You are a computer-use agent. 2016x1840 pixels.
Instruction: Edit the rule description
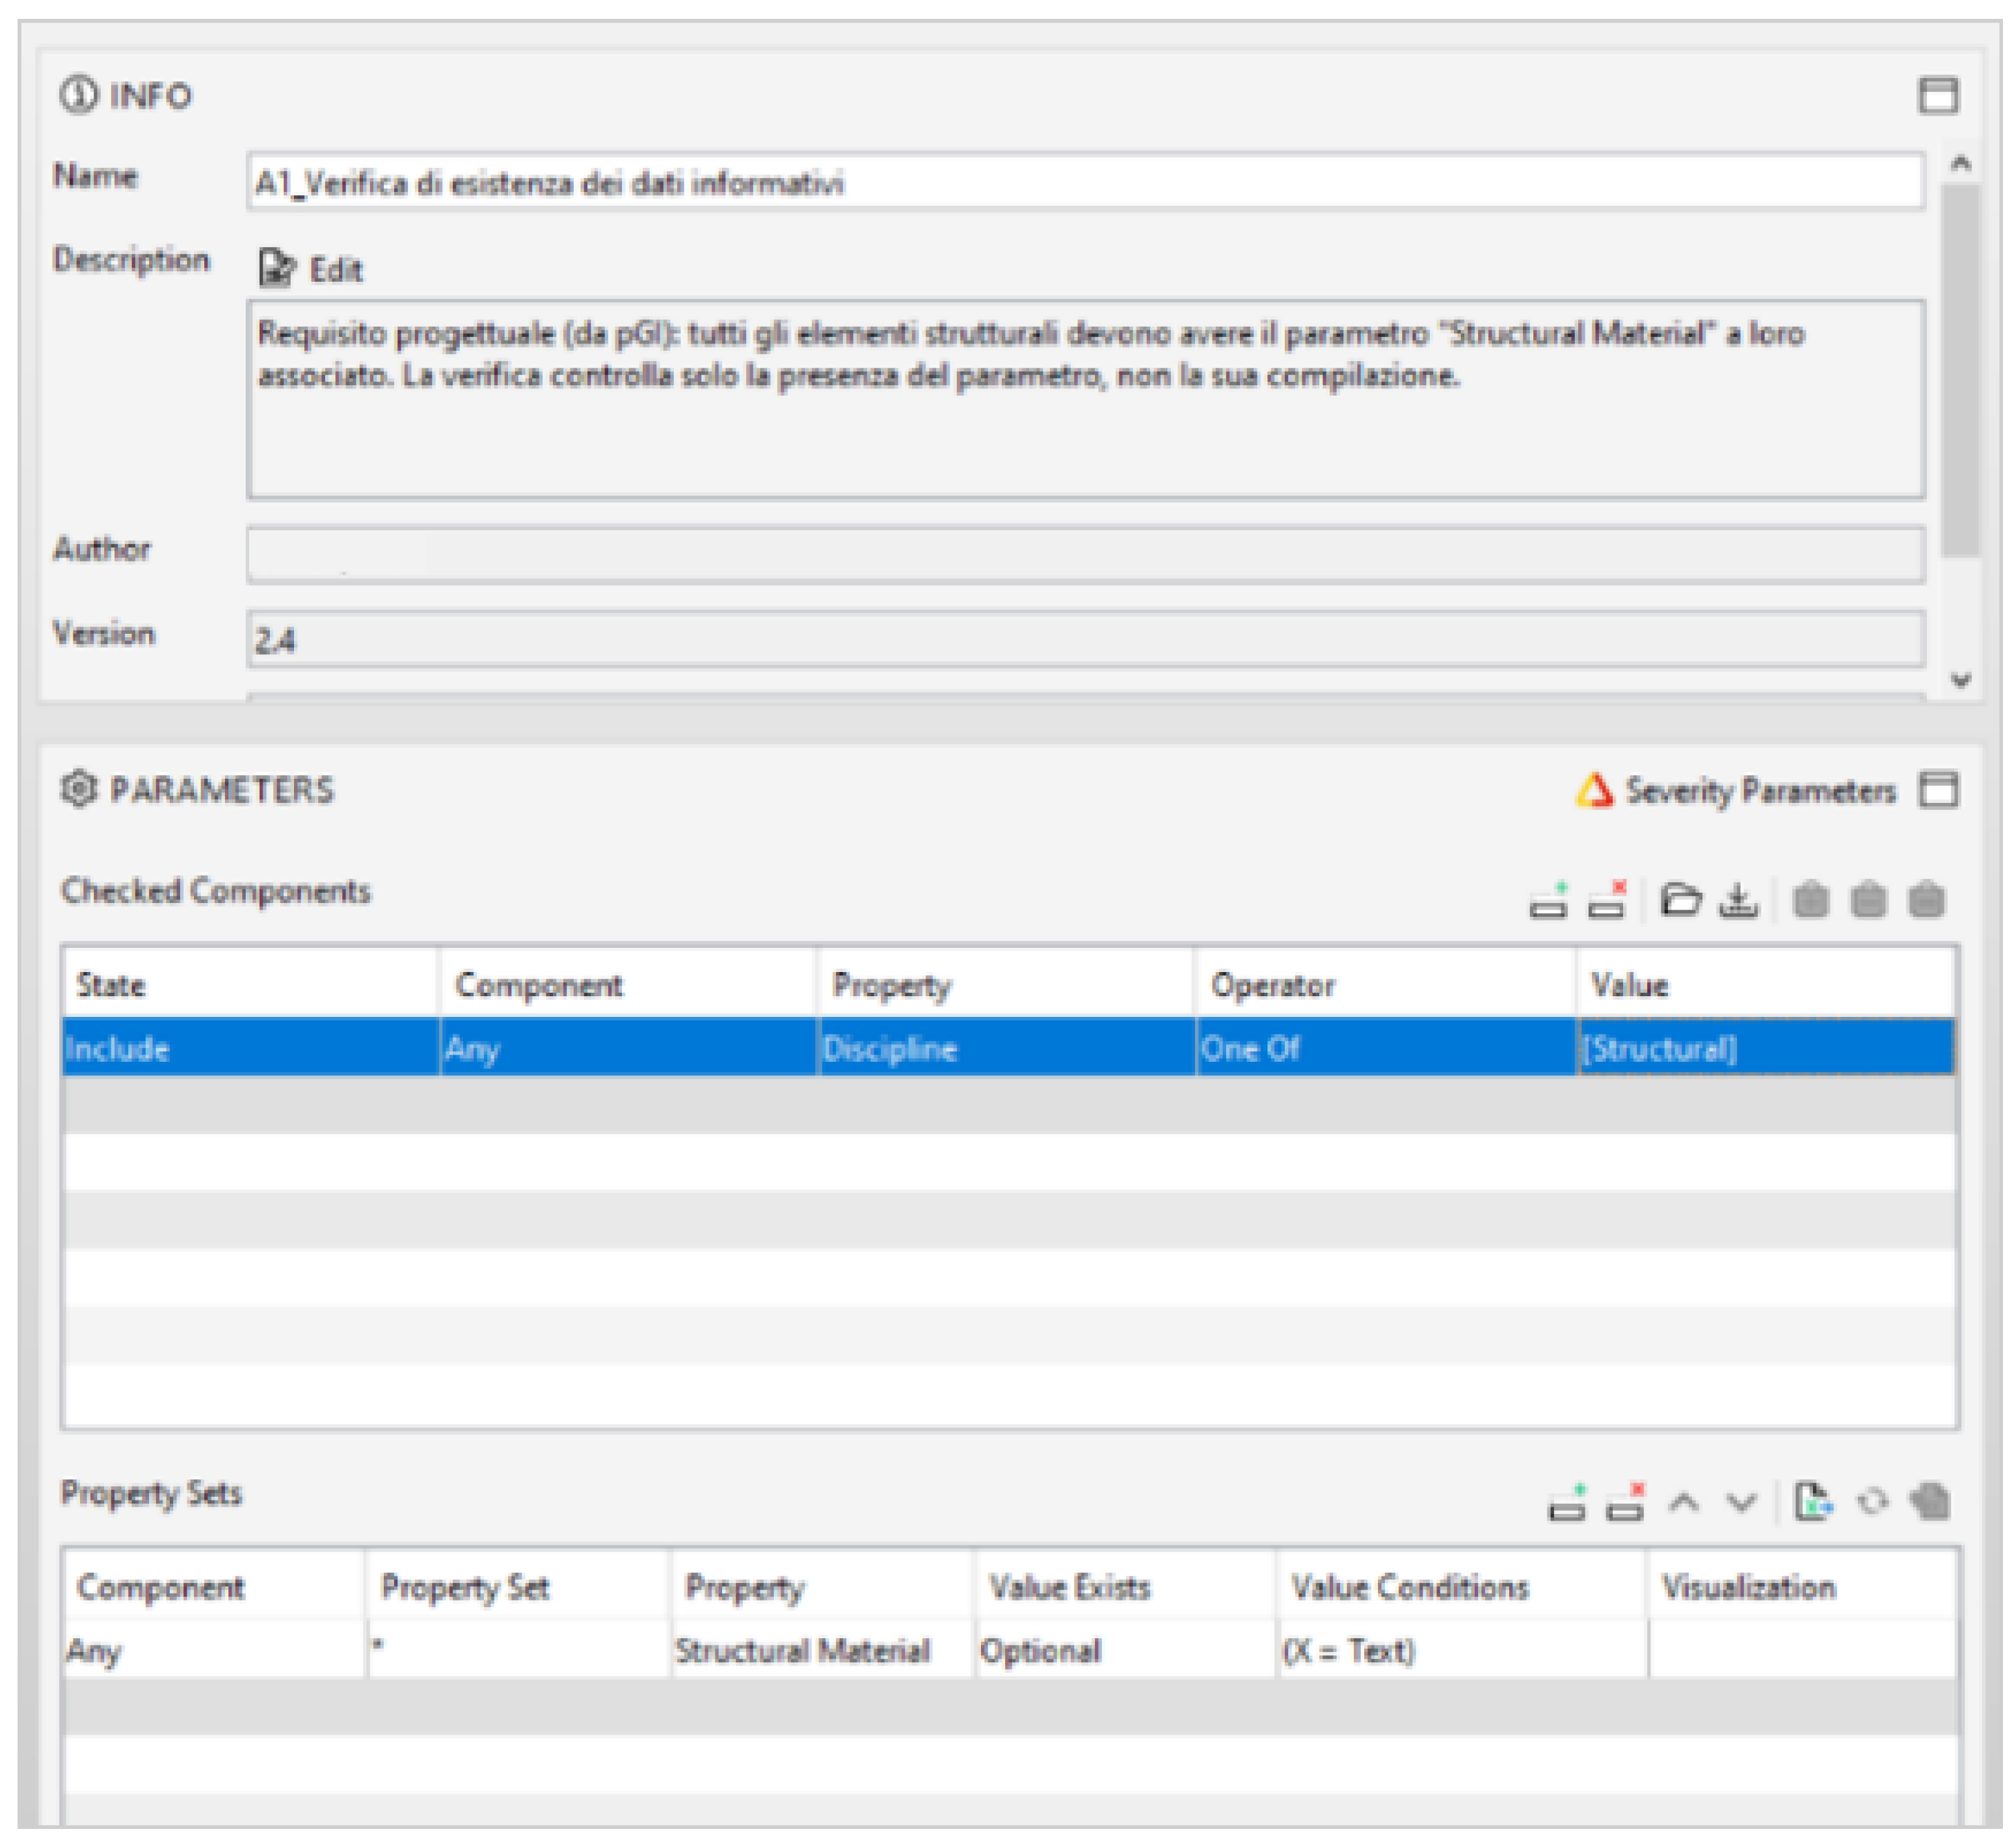[312, 269]
